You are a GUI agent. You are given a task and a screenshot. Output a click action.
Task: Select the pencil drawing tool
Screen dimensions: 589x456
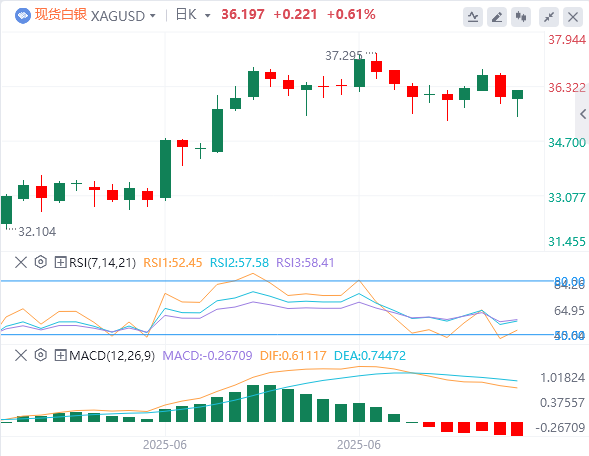coord(497,17)
